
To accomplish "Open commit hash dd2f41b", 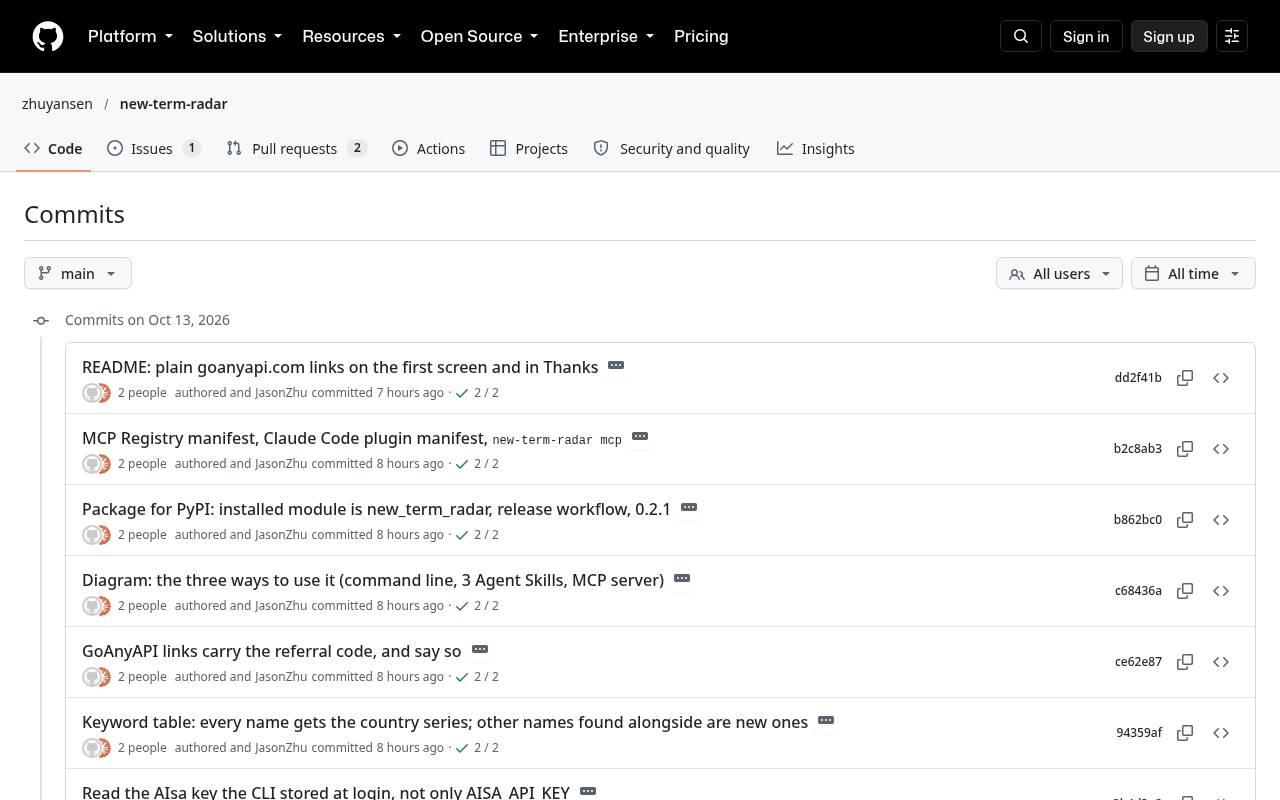I will coord(1138,378).
